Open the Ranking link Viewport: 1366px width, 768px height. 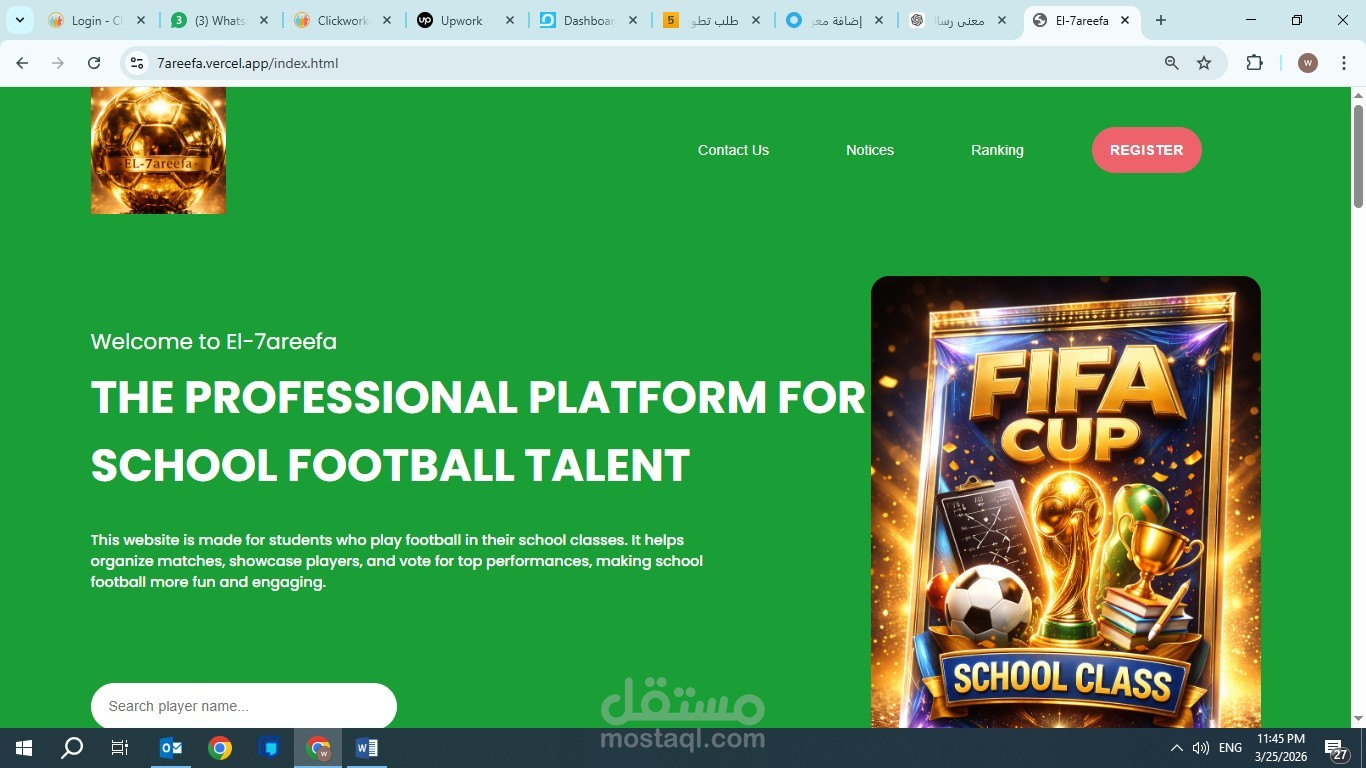pyautogui.click(x=997, y=150)
